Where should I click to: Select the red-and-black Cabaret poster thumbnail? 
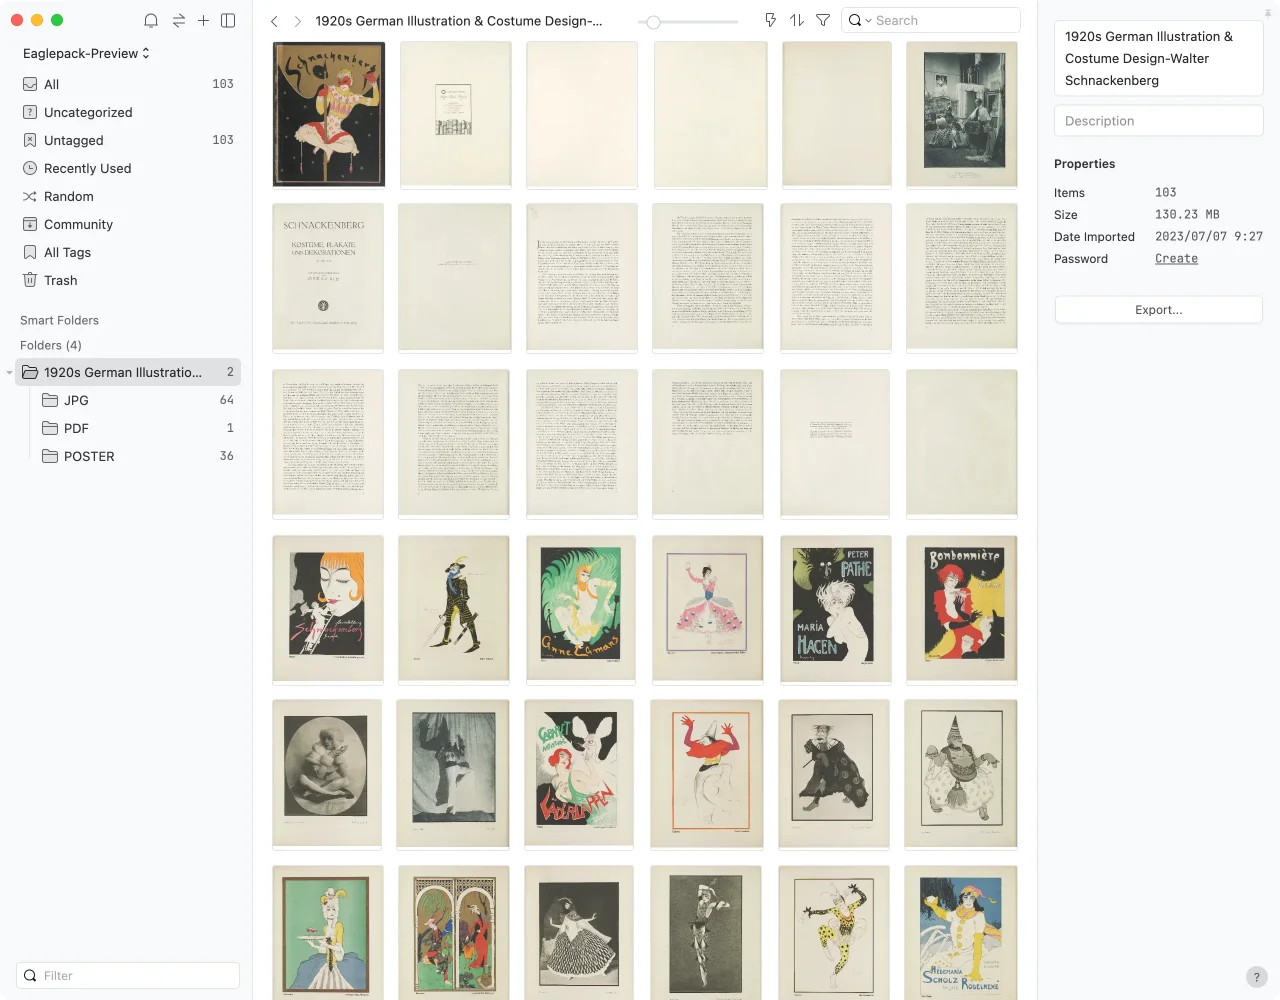click(x=579, y=774)
